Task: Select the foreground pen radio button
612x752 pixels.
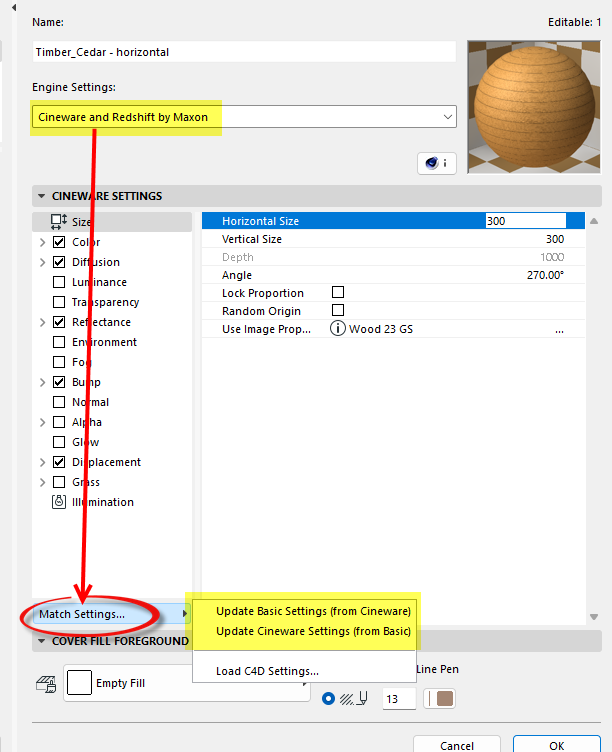Action: coord(329,699)
